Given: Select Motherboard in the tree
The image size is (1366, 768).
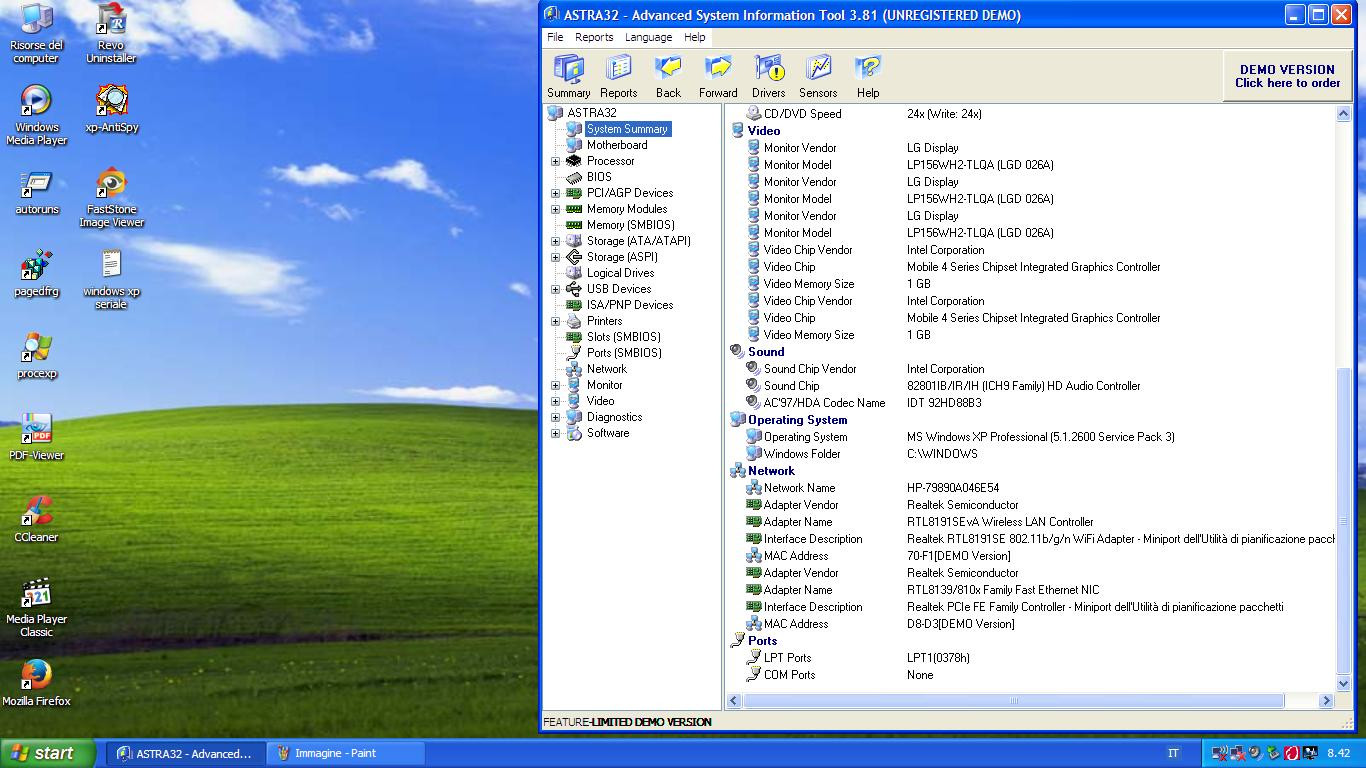Looking at the screenshot, I should pos(616,145).
